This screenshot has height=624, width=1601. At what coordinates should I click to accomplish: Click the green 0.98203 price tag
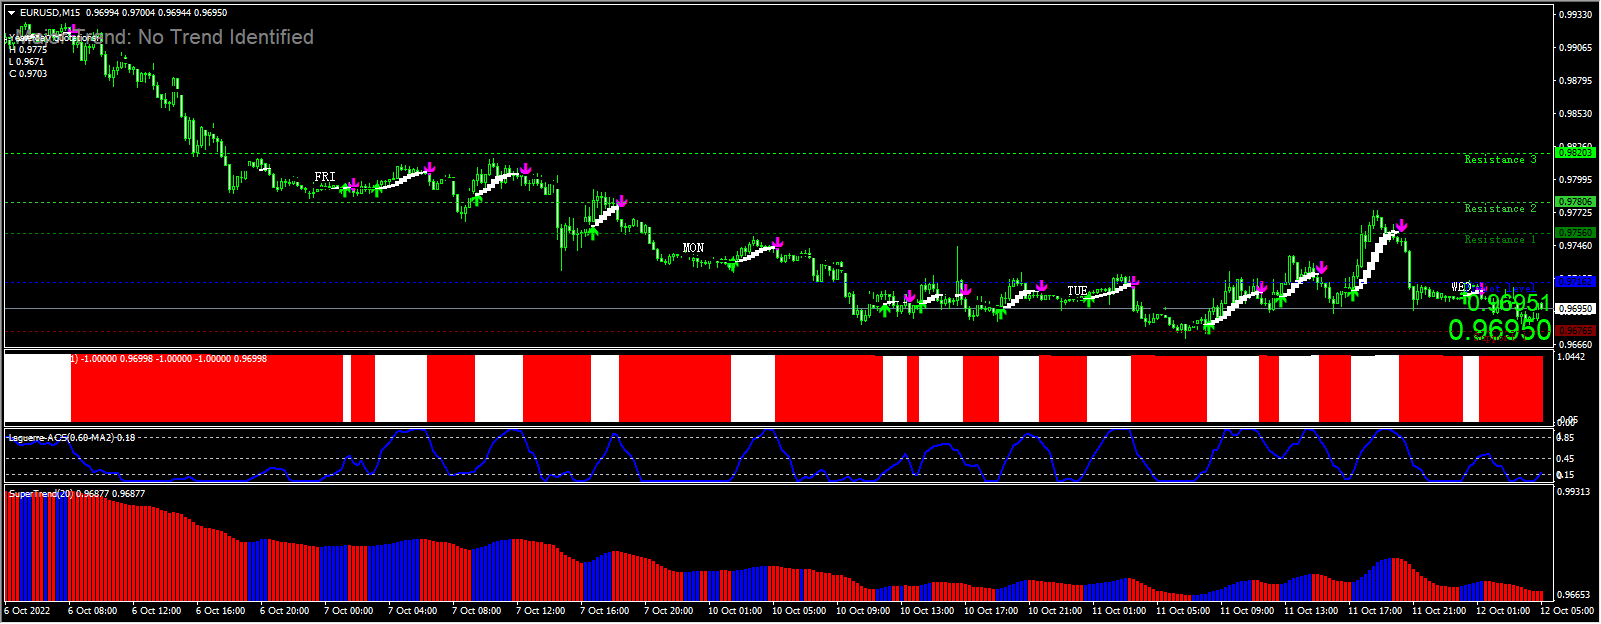tap(1575, 153)
